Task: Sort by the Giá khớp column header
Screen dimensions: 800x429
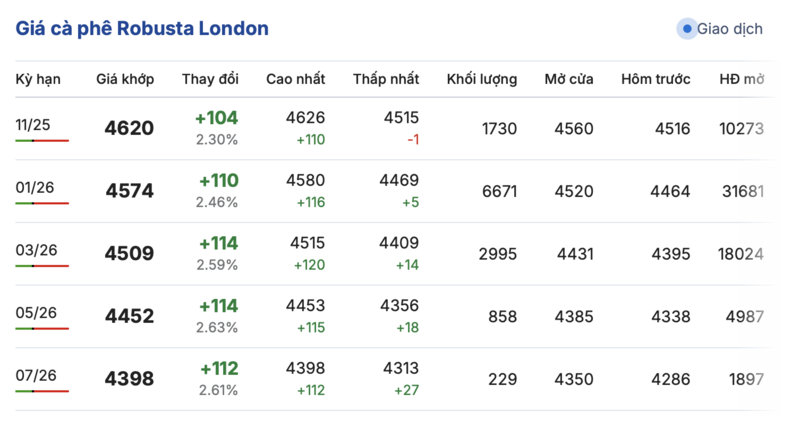Action: click(x=125, y=79)
